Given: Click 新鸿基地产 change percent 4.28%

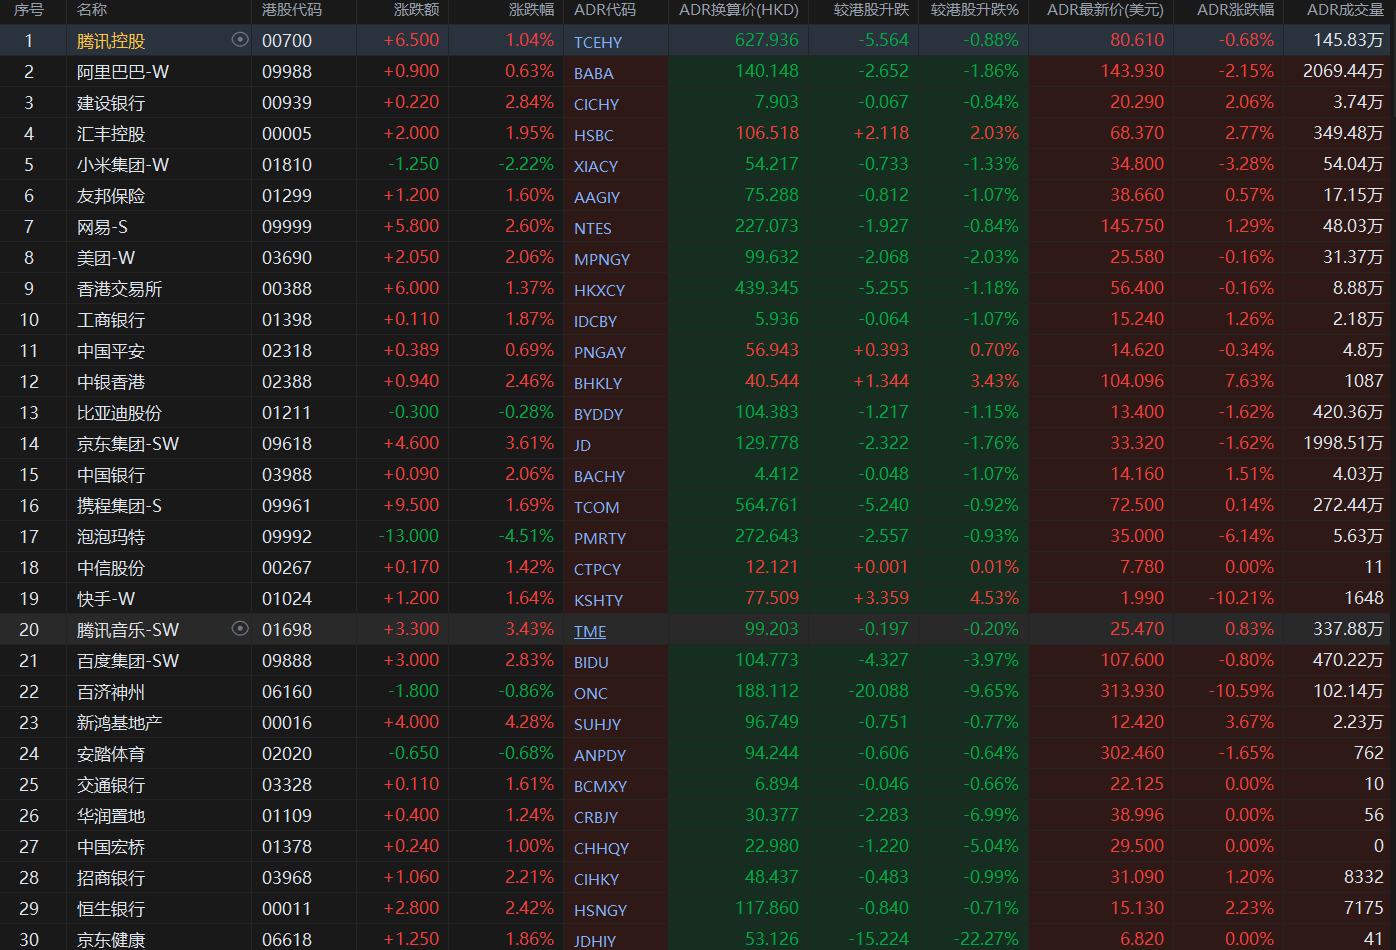Looking at the screenshot, I should click(530, 722).
